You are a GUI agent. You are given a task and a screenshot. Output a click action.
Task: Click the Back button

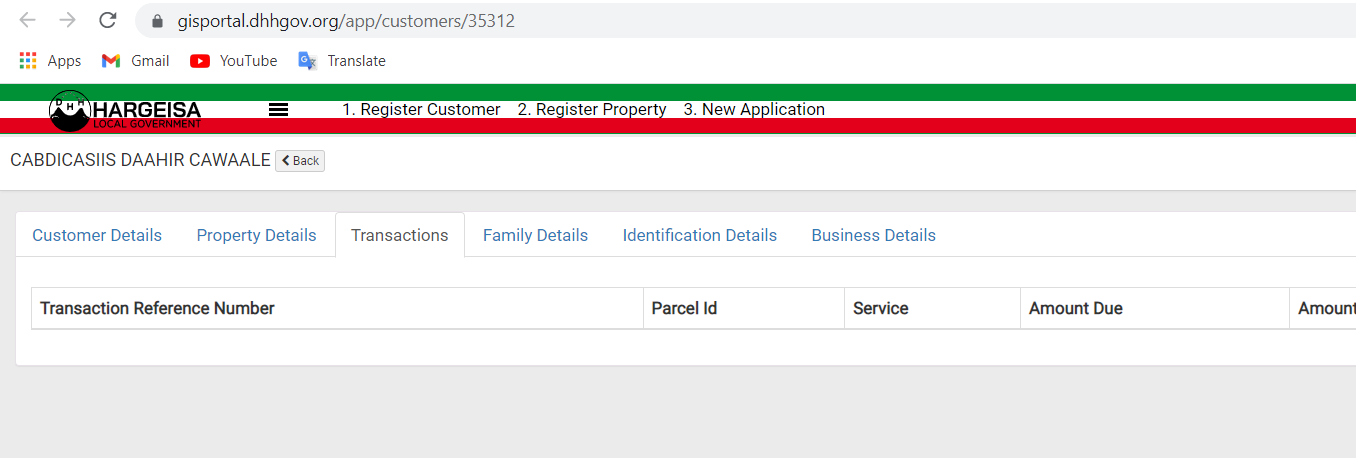[x=300, y=161]
